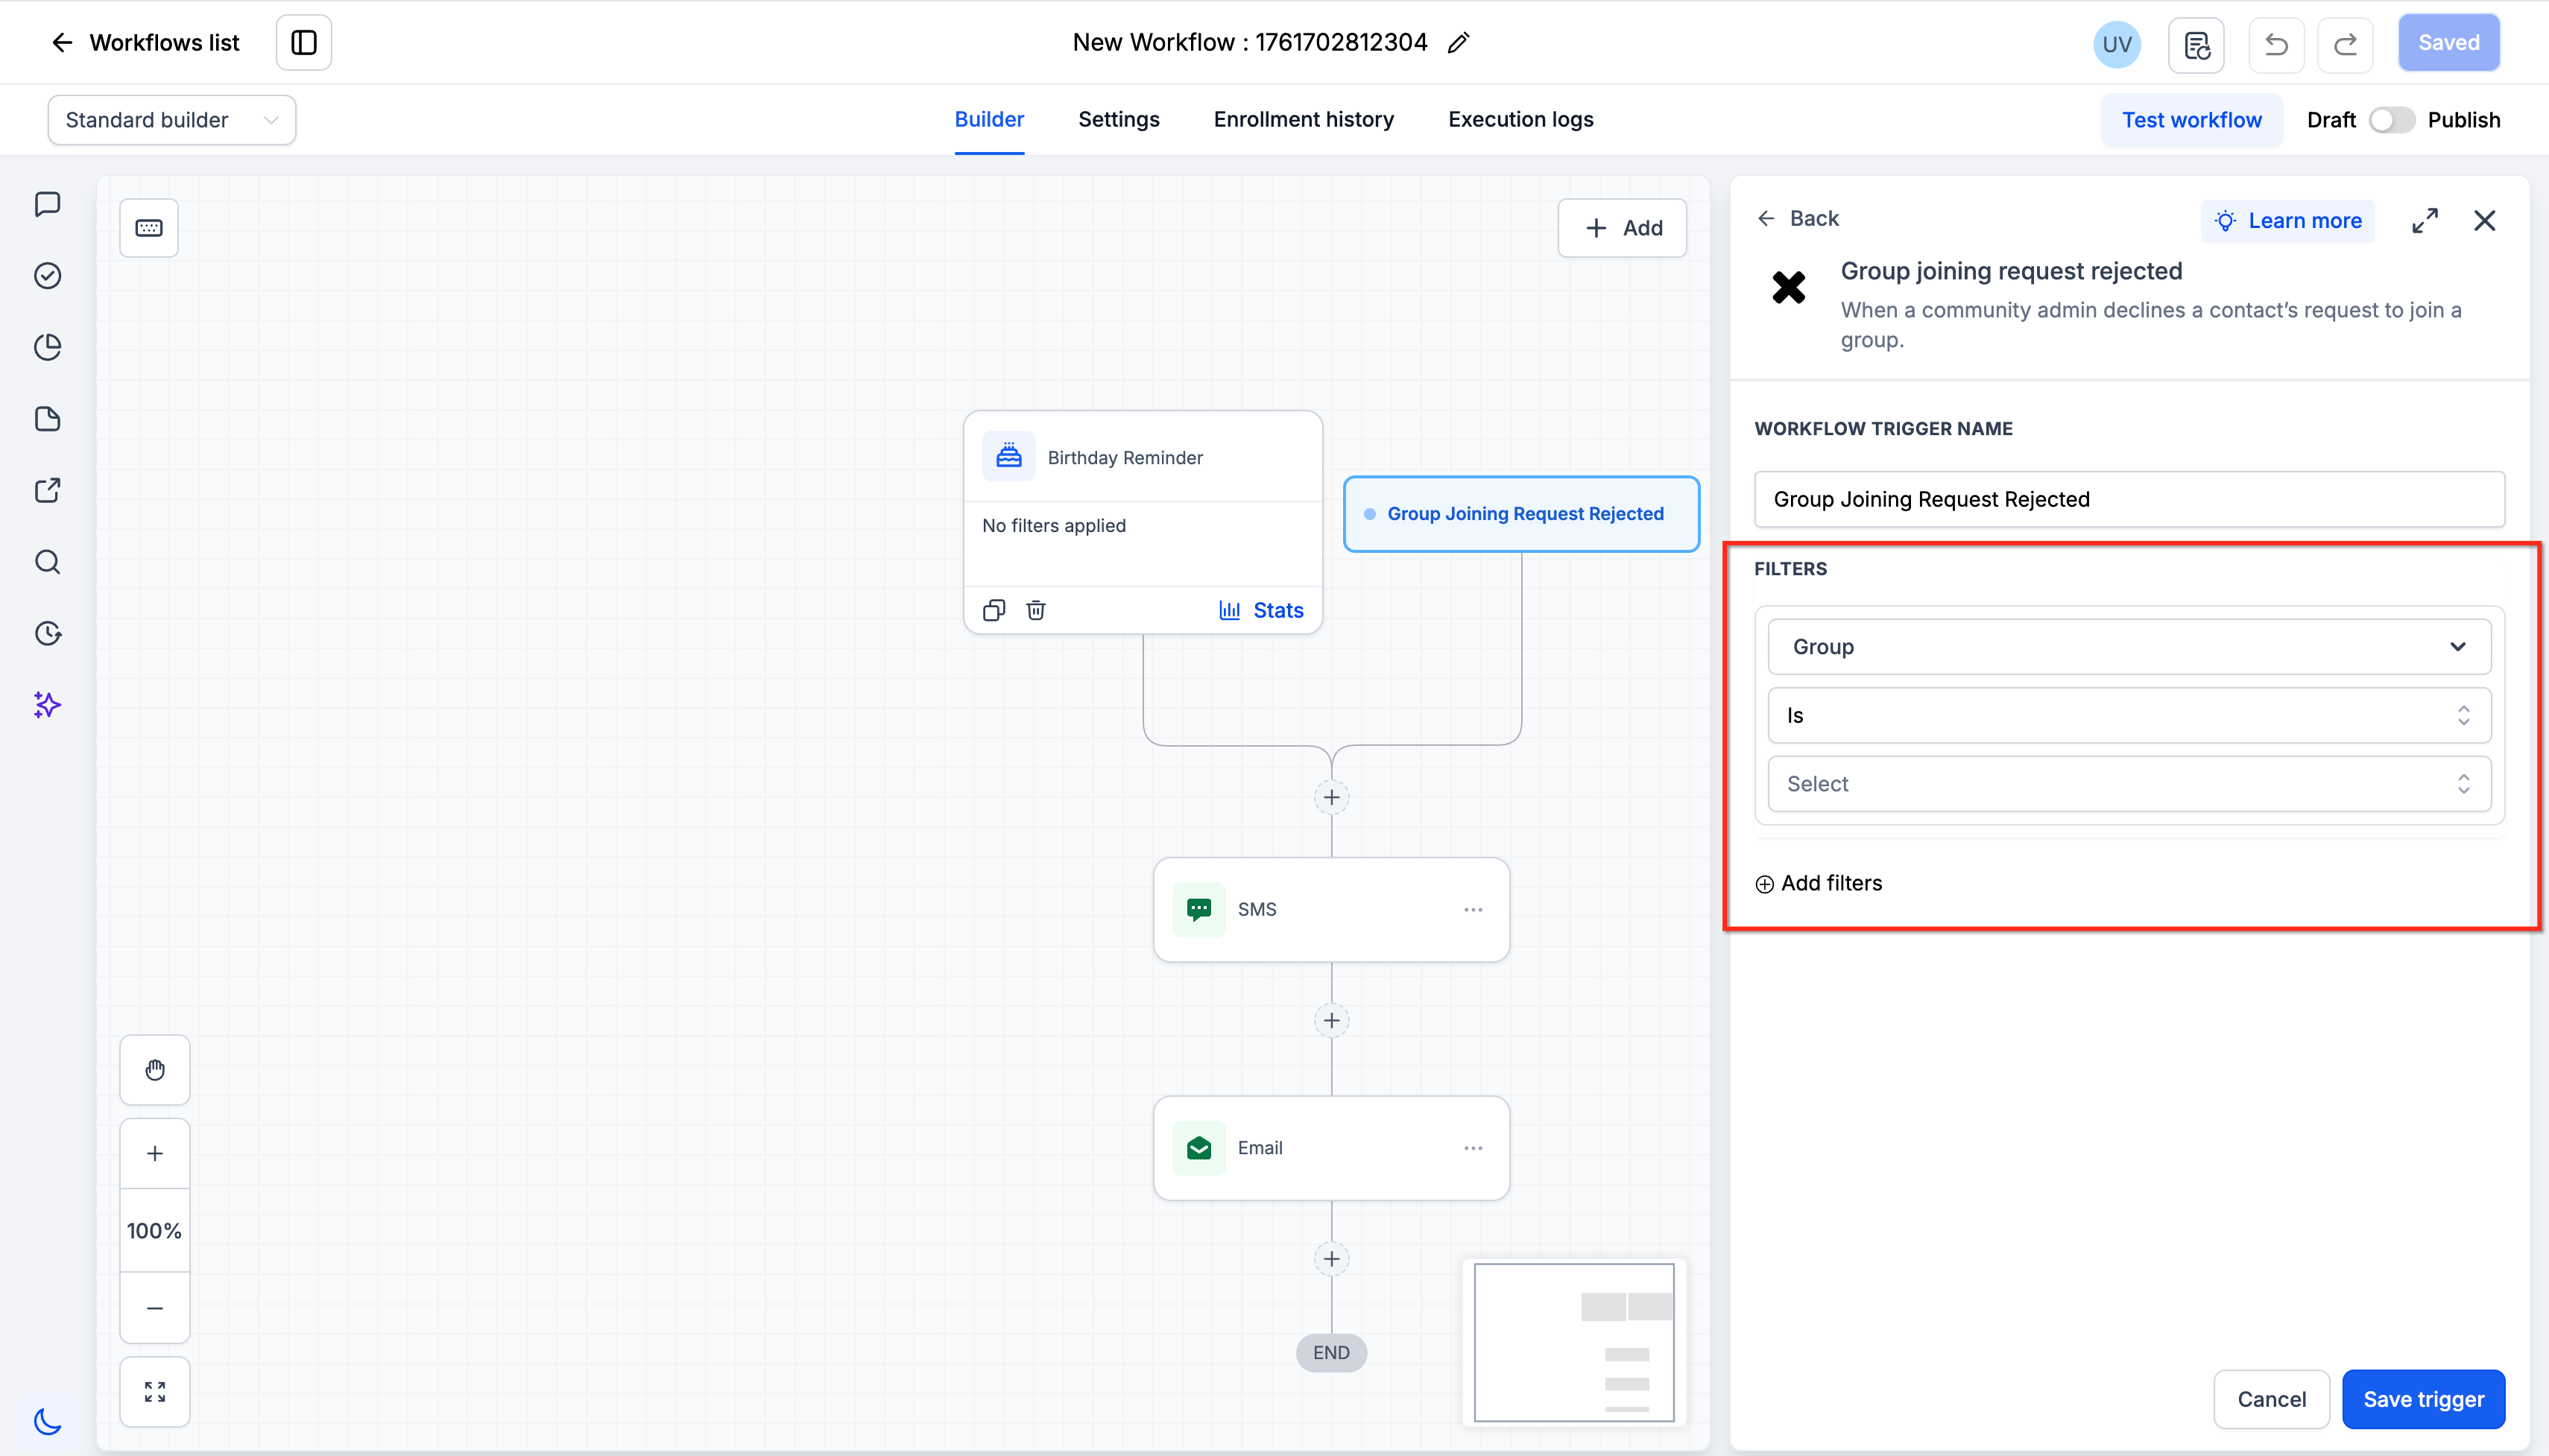Open the SMS action options menu
Screen dimensions: 2549x1456
(x=1473, y=910)
